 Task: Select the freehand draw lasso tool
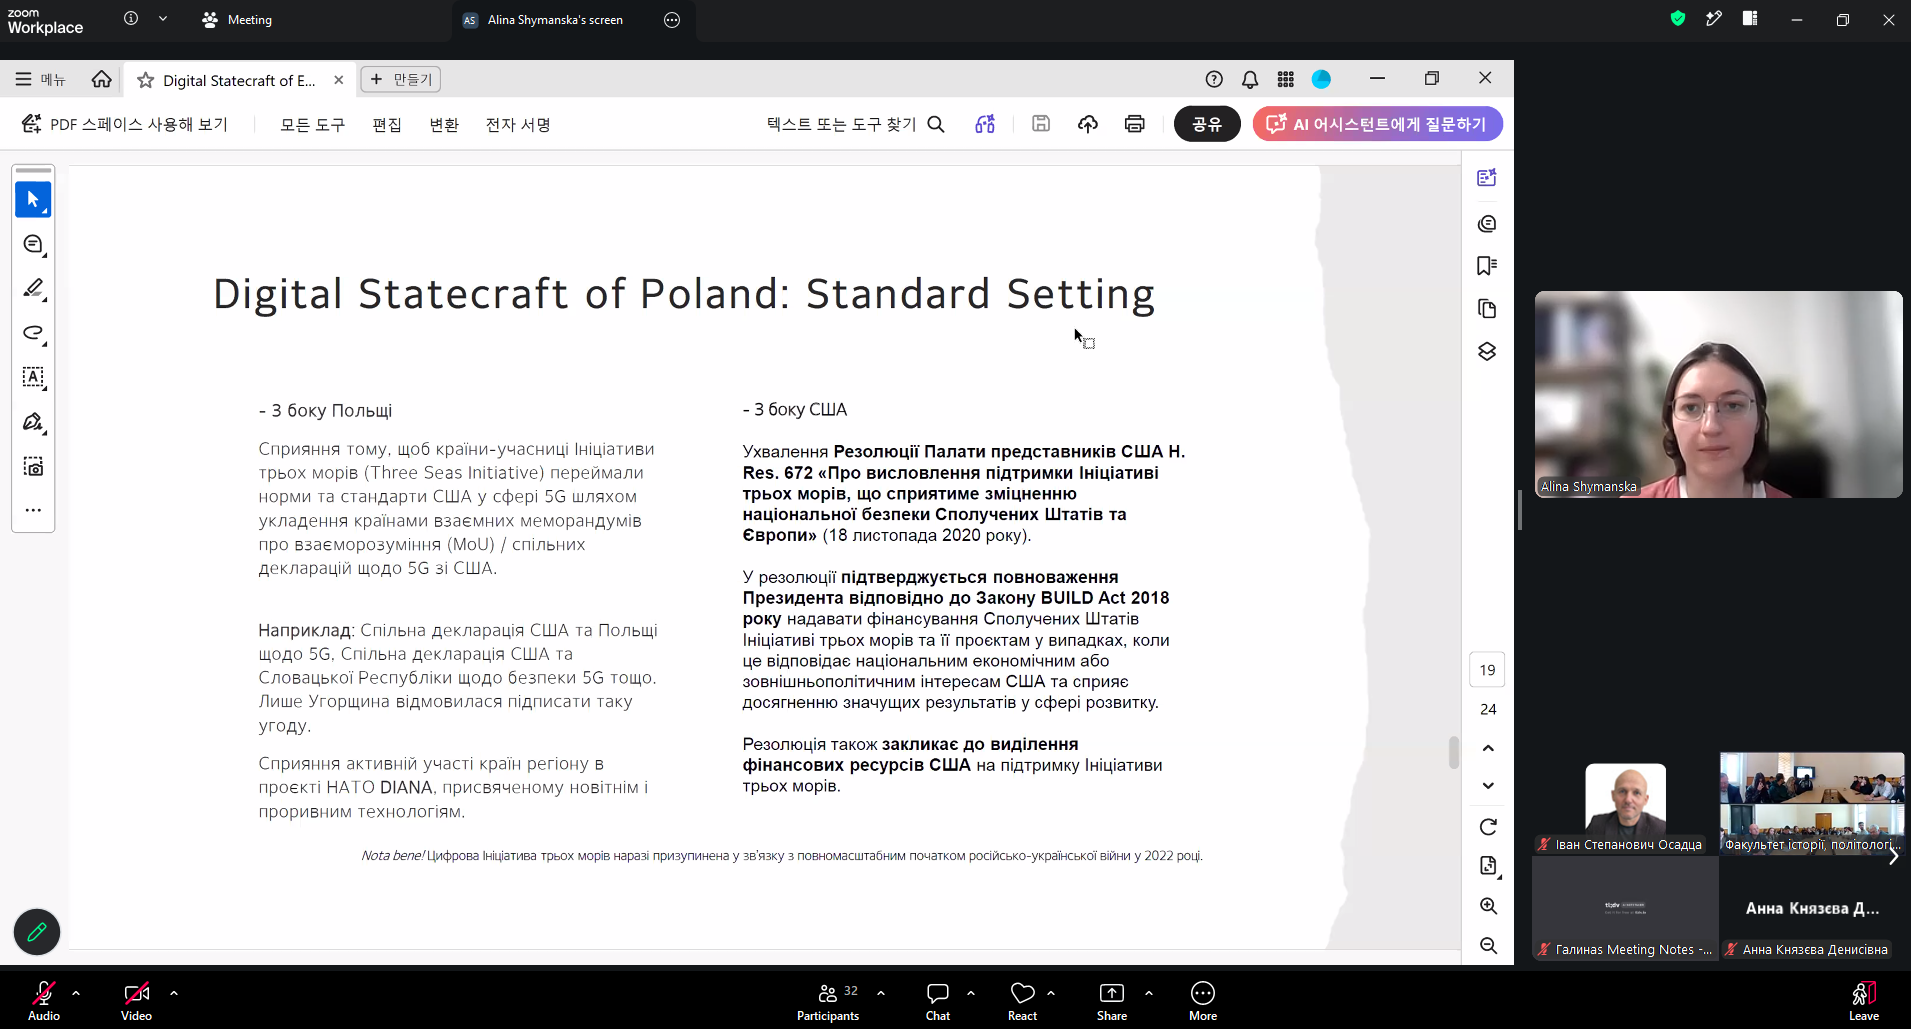(33, 332)
